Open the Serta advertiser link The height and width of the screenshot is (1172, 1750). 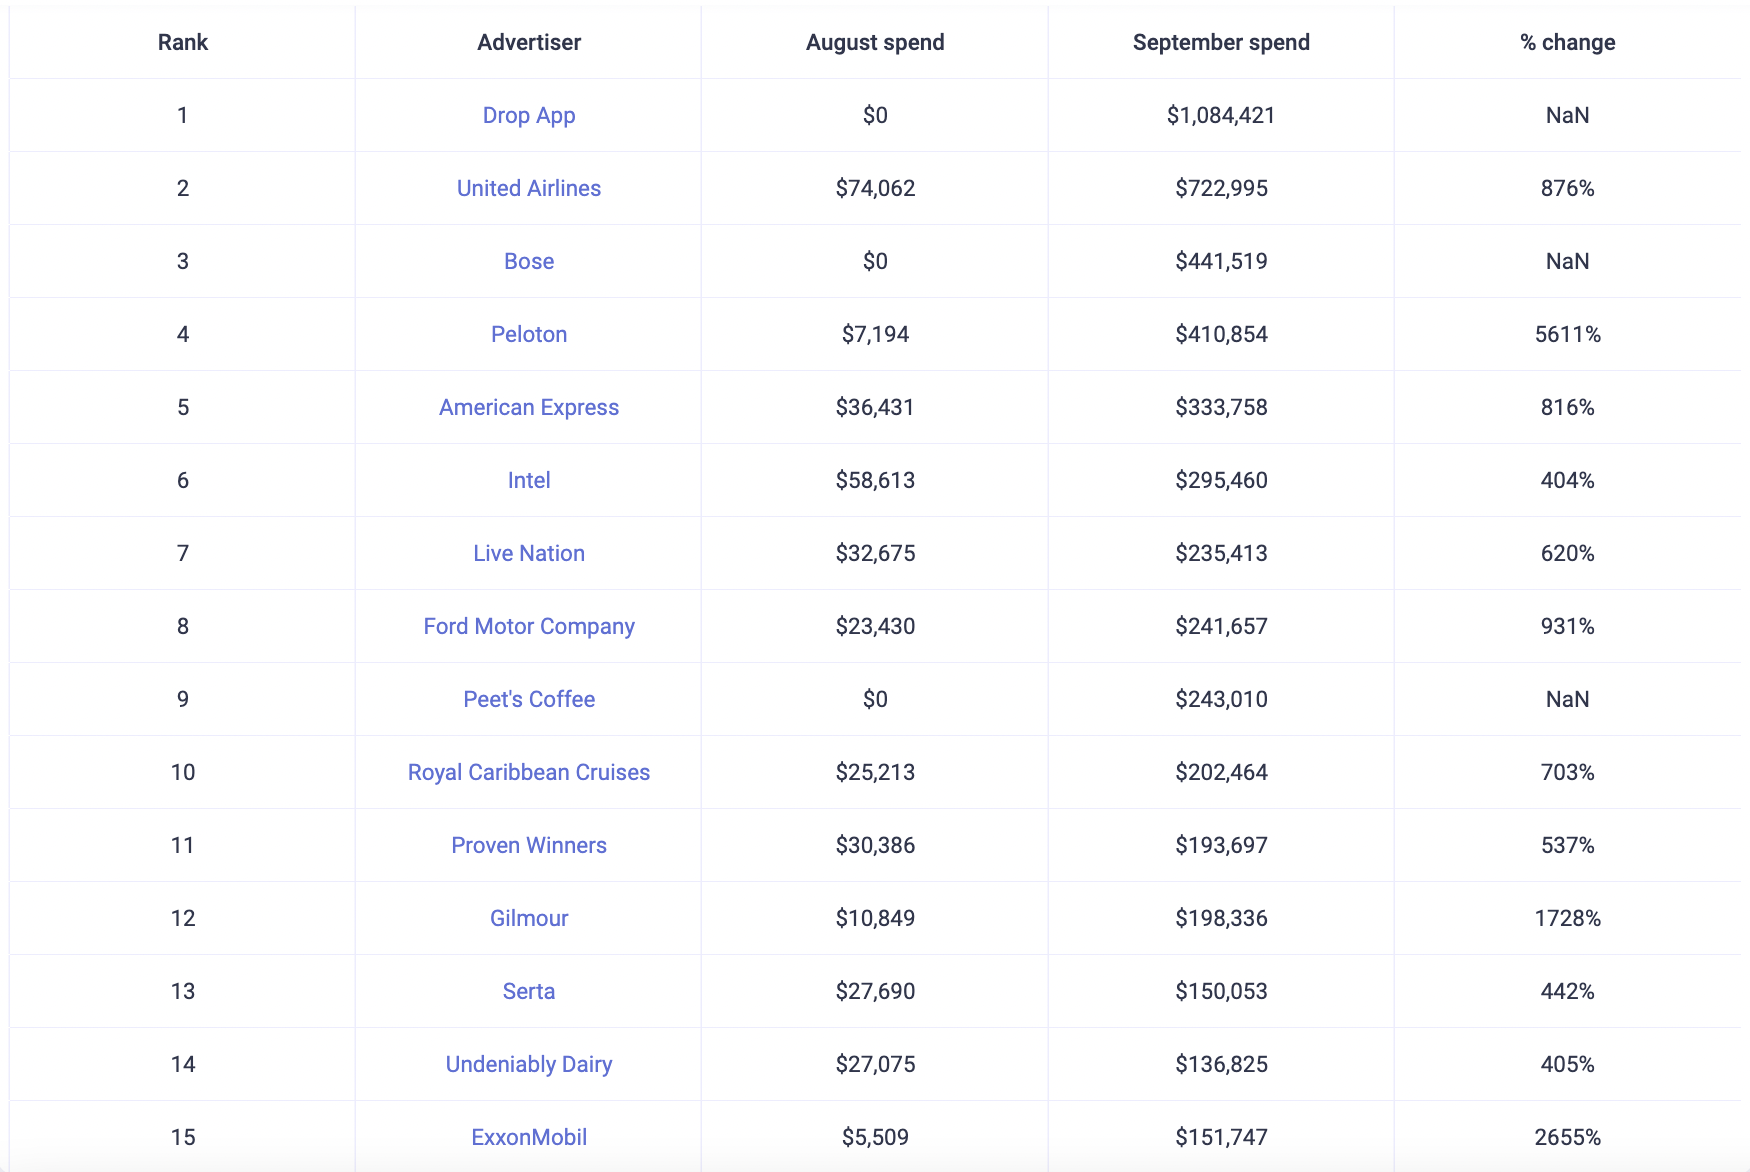click(x=529, y=991)
